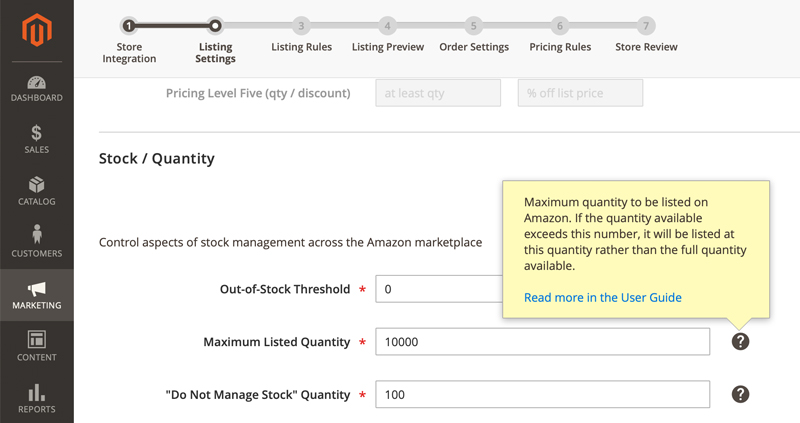This screenshot has height=423, width=800.
Task: Click the Maximum quantity tooltip text
Action: coord(635,234)
